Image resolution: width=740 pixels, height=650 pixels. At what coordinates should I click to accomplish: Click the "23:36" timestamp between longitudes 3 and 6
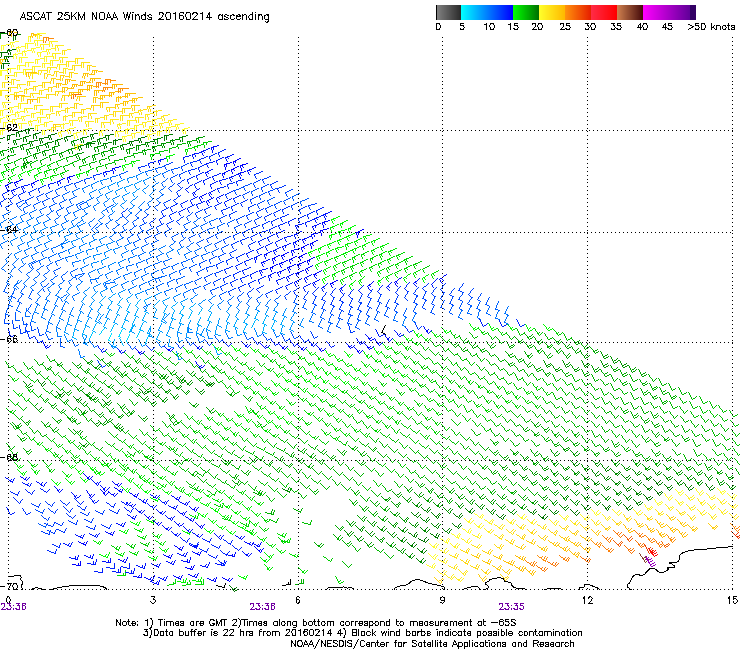(262, 607)
